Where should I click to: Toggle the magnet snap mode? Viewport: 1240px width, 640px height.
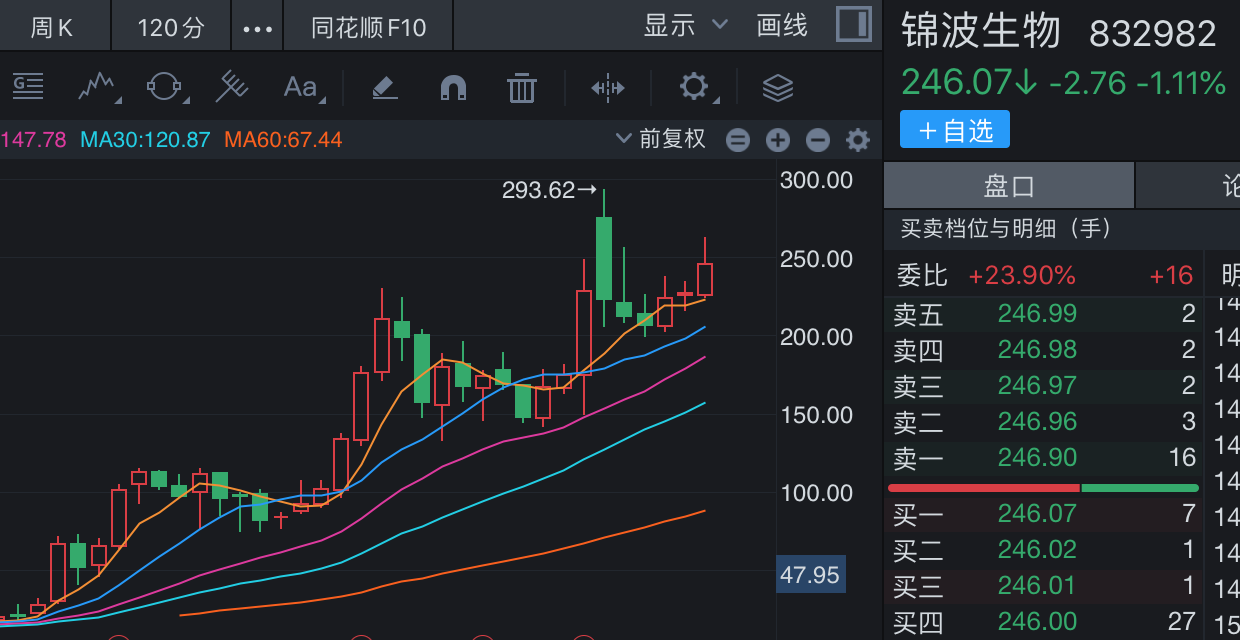coord(453,88)
